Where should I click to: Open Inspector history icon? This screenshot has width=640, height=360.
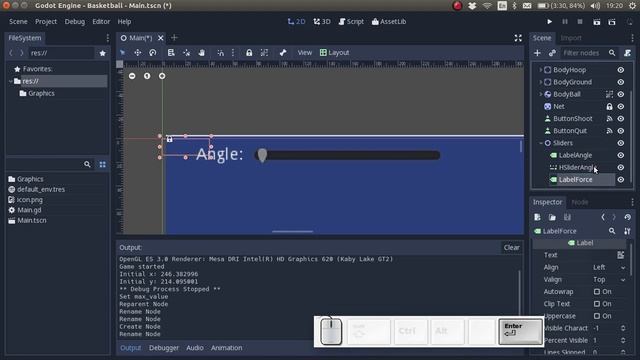(x=627, y=217)
